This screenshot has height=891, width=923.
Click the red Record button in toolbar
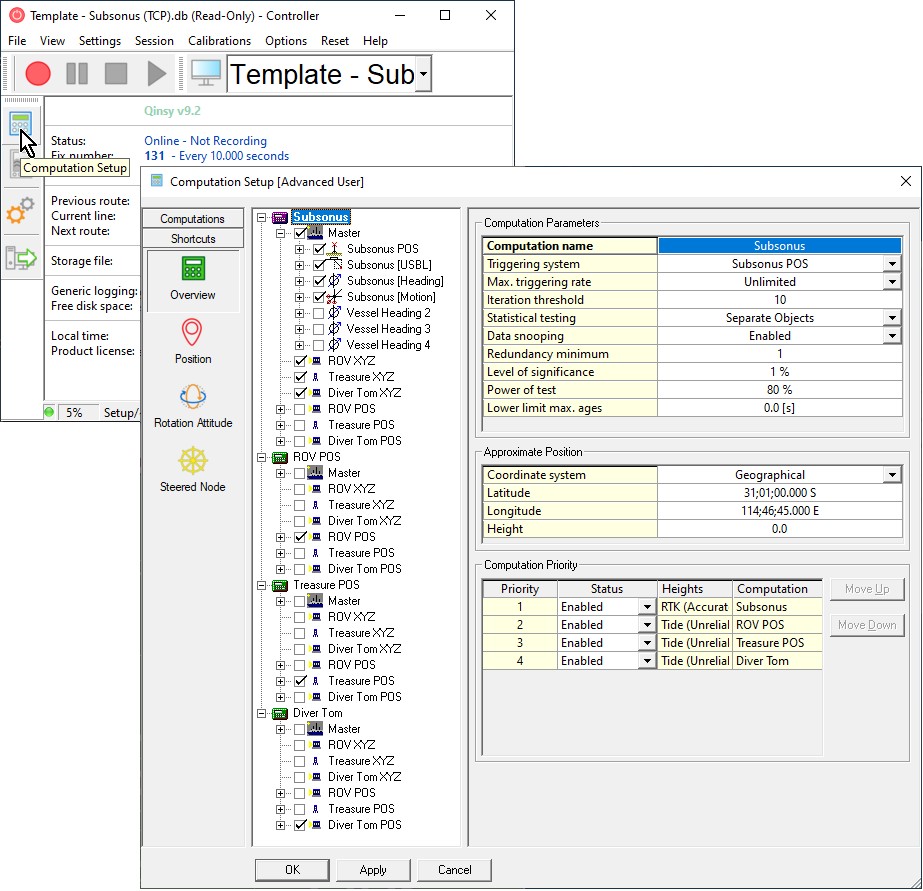38,73
